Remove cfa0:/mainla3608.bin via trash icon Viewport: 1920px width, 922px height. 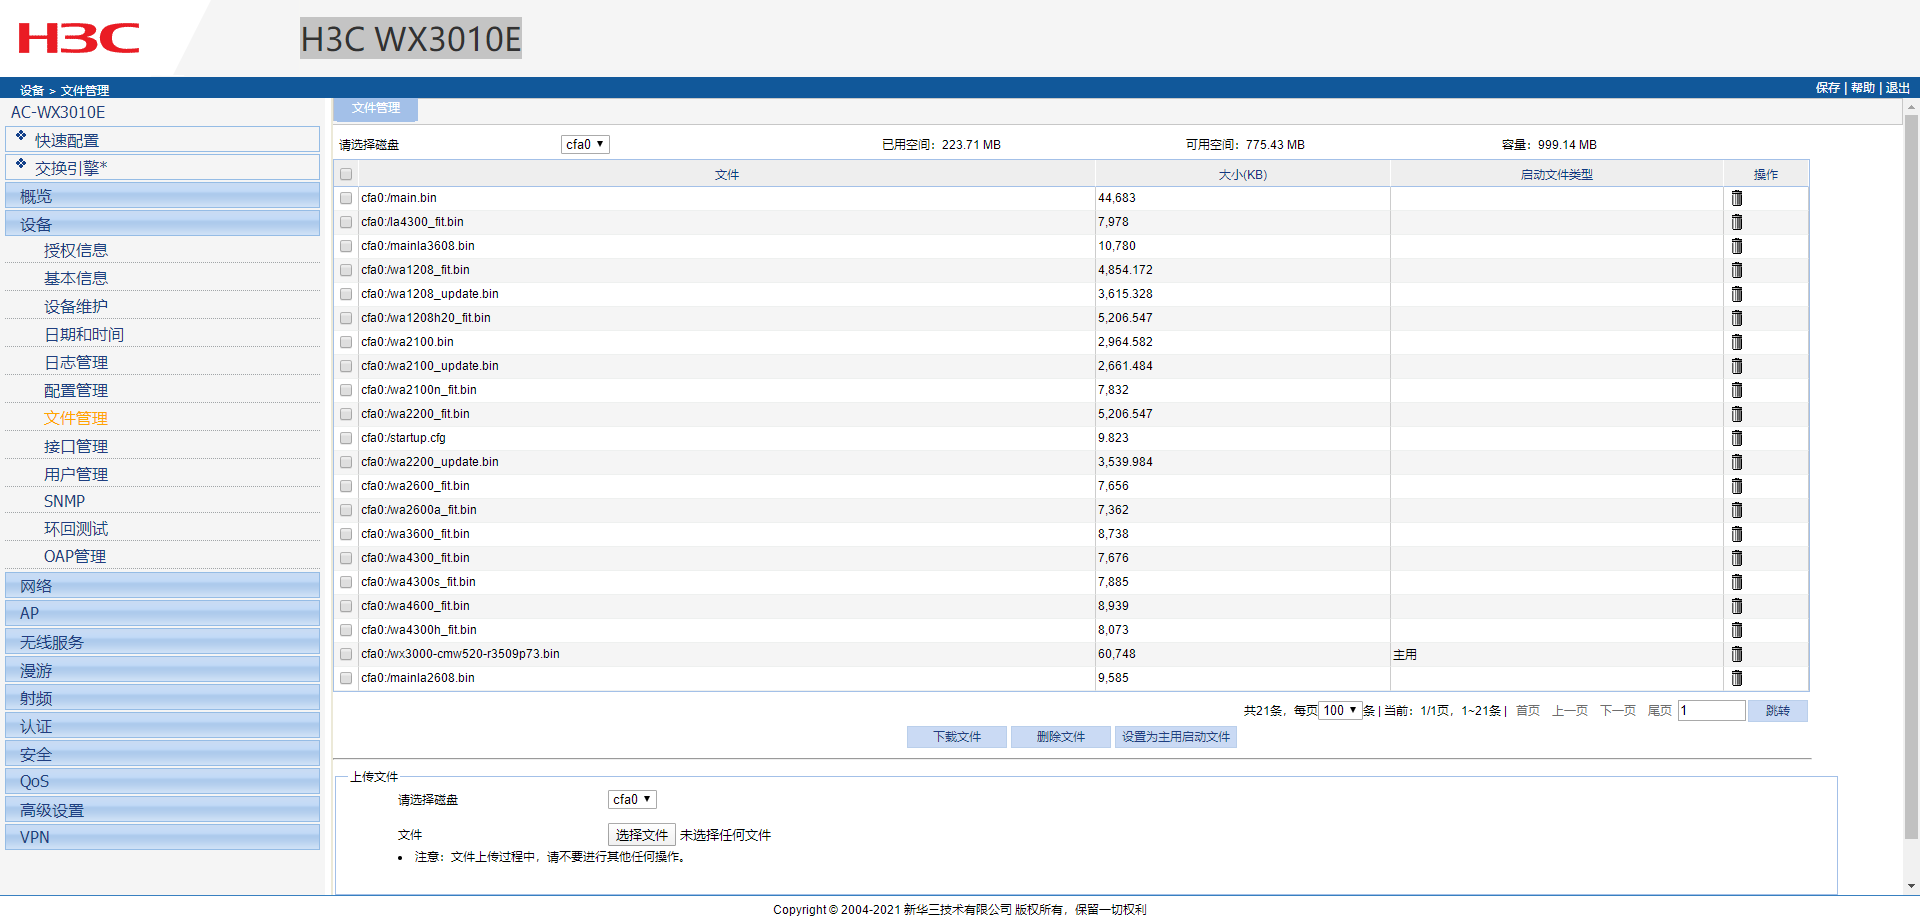click(1737, 246)
